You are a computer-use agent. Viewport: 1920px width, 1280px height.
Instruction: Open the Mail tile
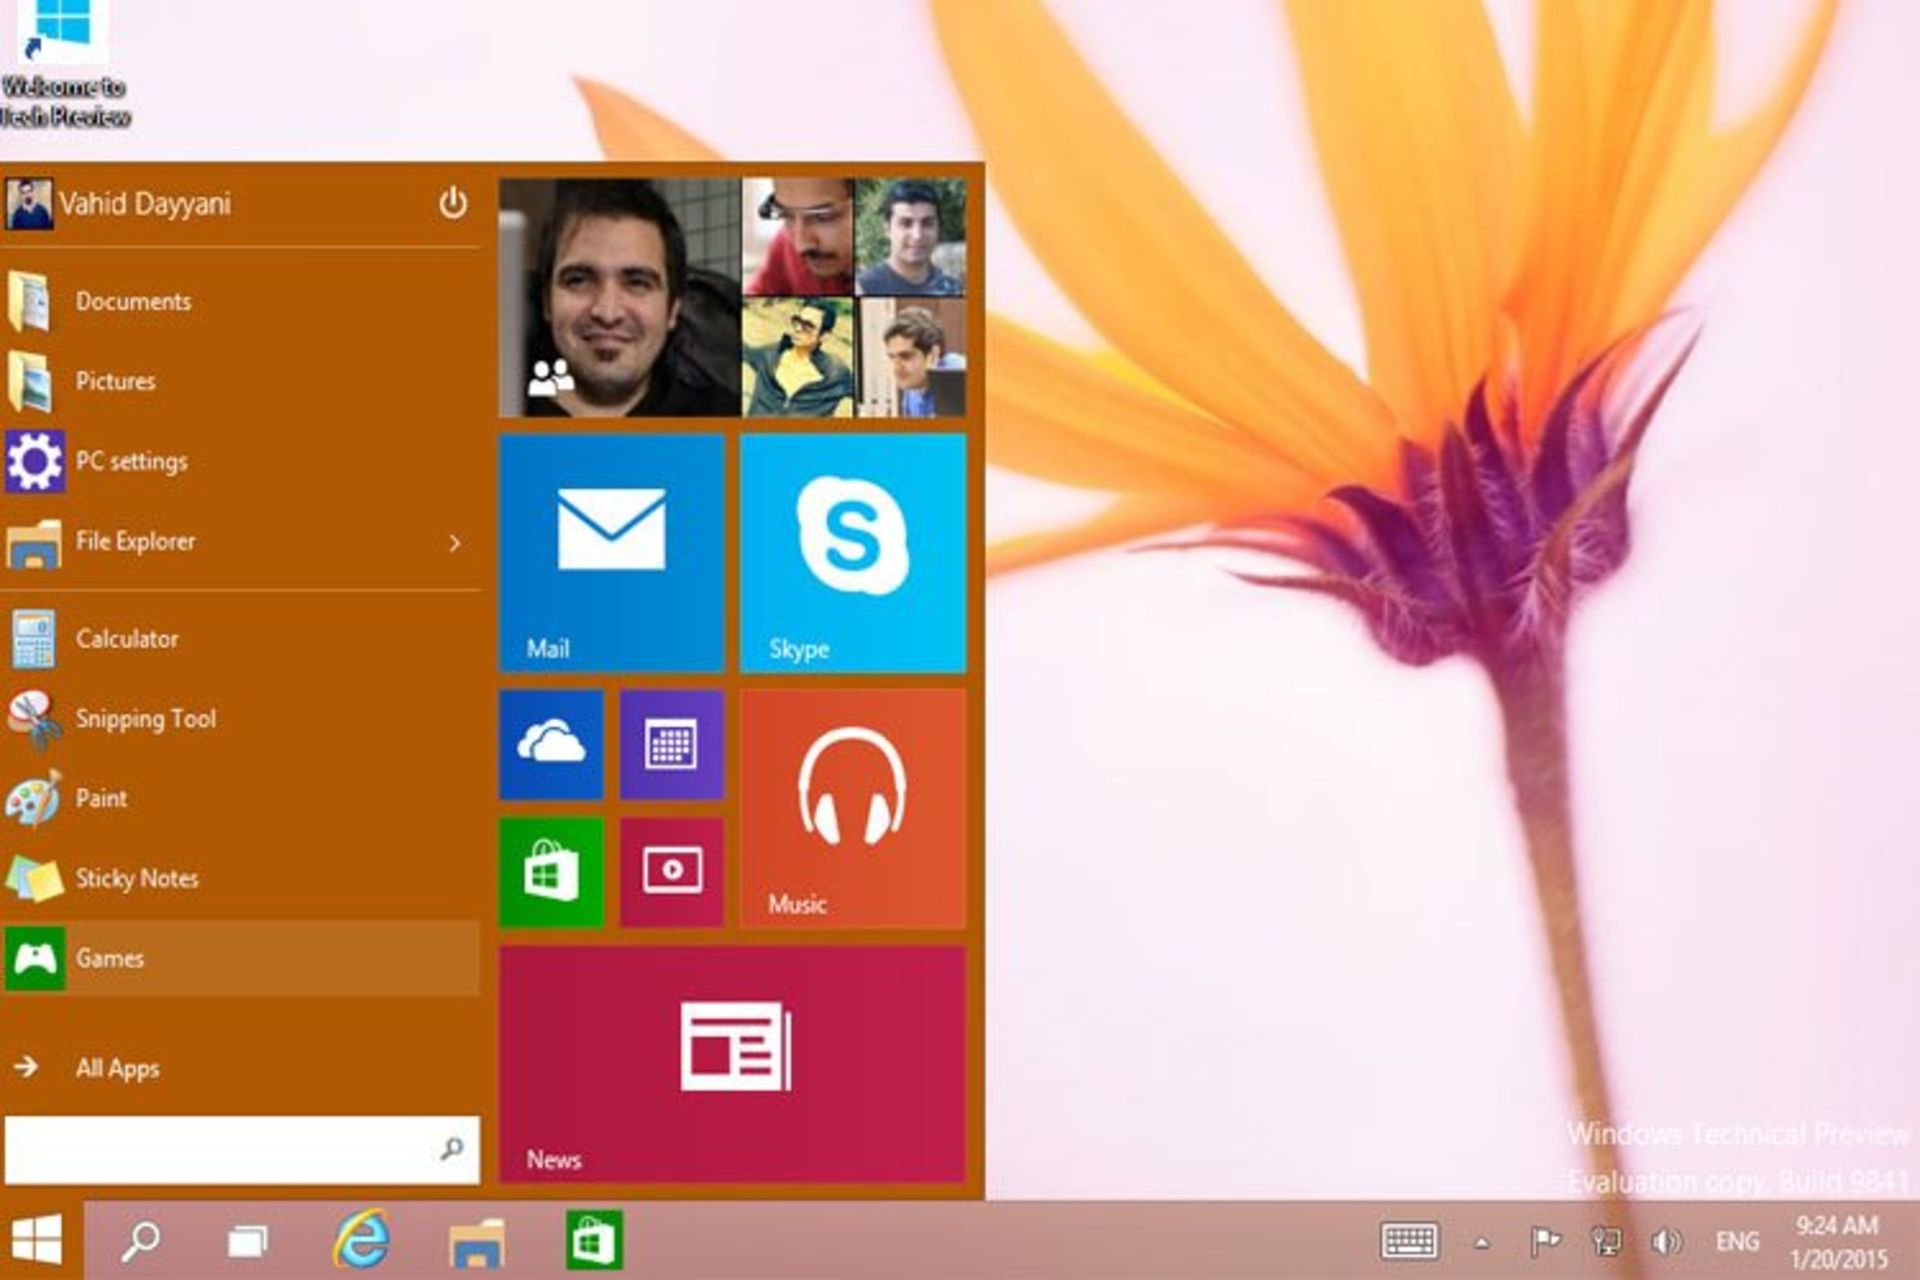pyautogui.click(x=612, y=553)
